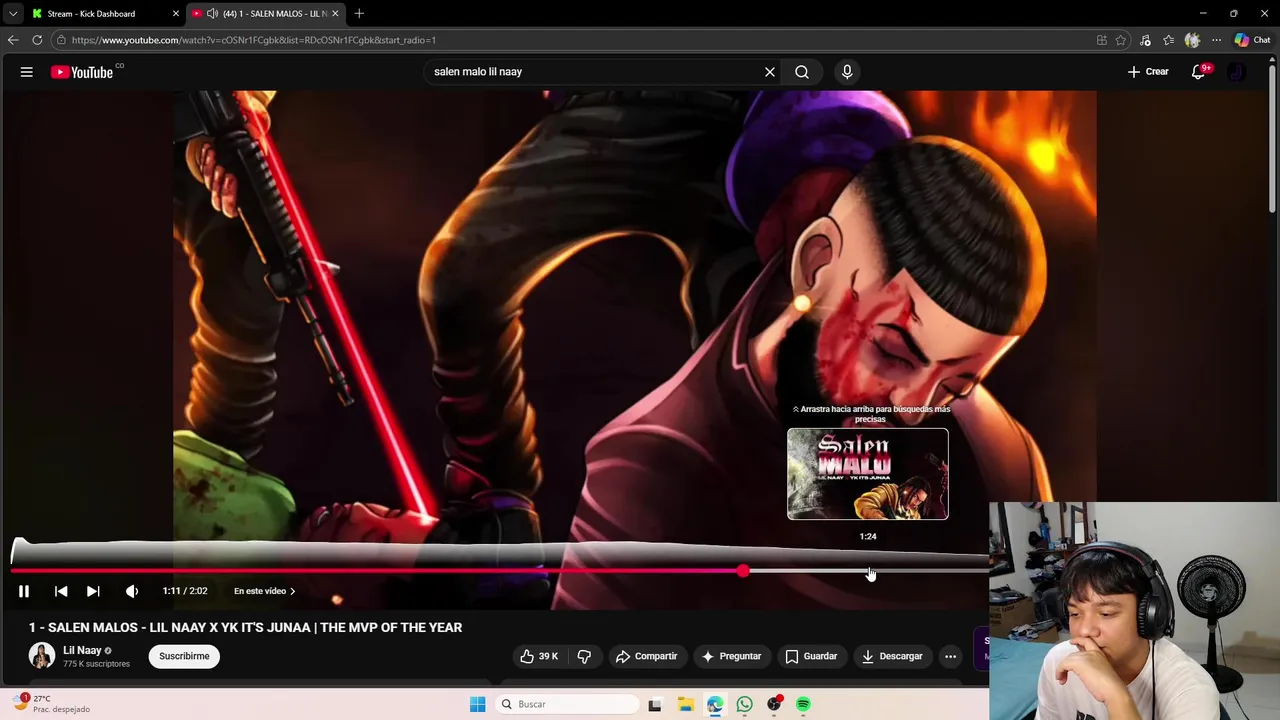The width and height of the screenshot is (1280, 720).
Task: Open OBS Studio from the taskbar
Action: [x=774, y=704]
